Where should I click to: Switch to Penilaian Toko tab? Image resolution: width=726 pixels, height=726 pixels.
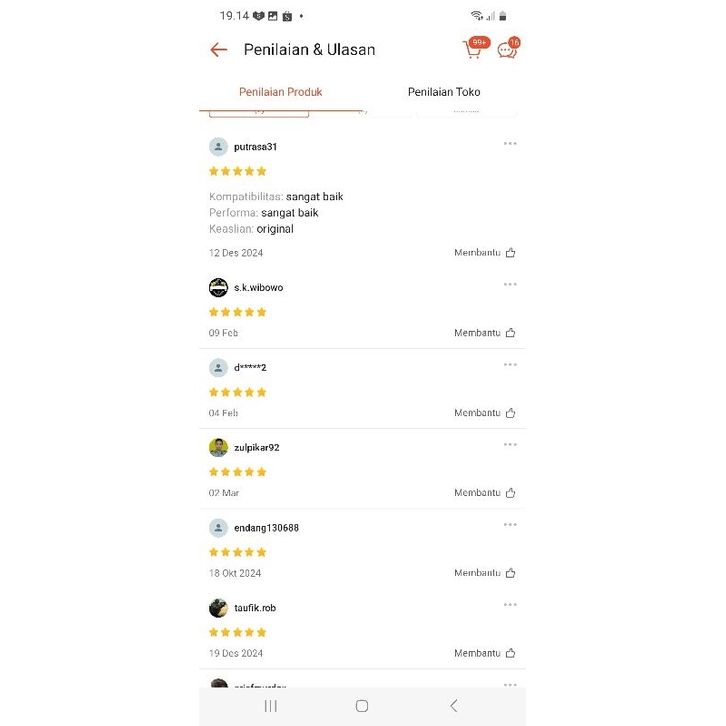[x=444, y=92]
